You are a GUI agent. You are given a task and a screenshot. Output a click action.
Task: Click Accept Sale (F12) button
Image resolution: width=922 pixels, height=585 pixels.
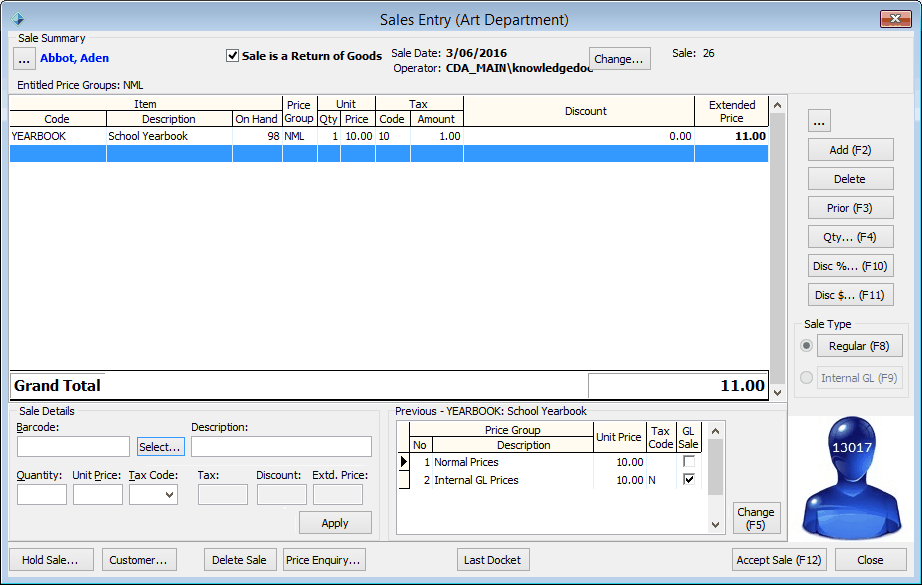tap(779, 560)
